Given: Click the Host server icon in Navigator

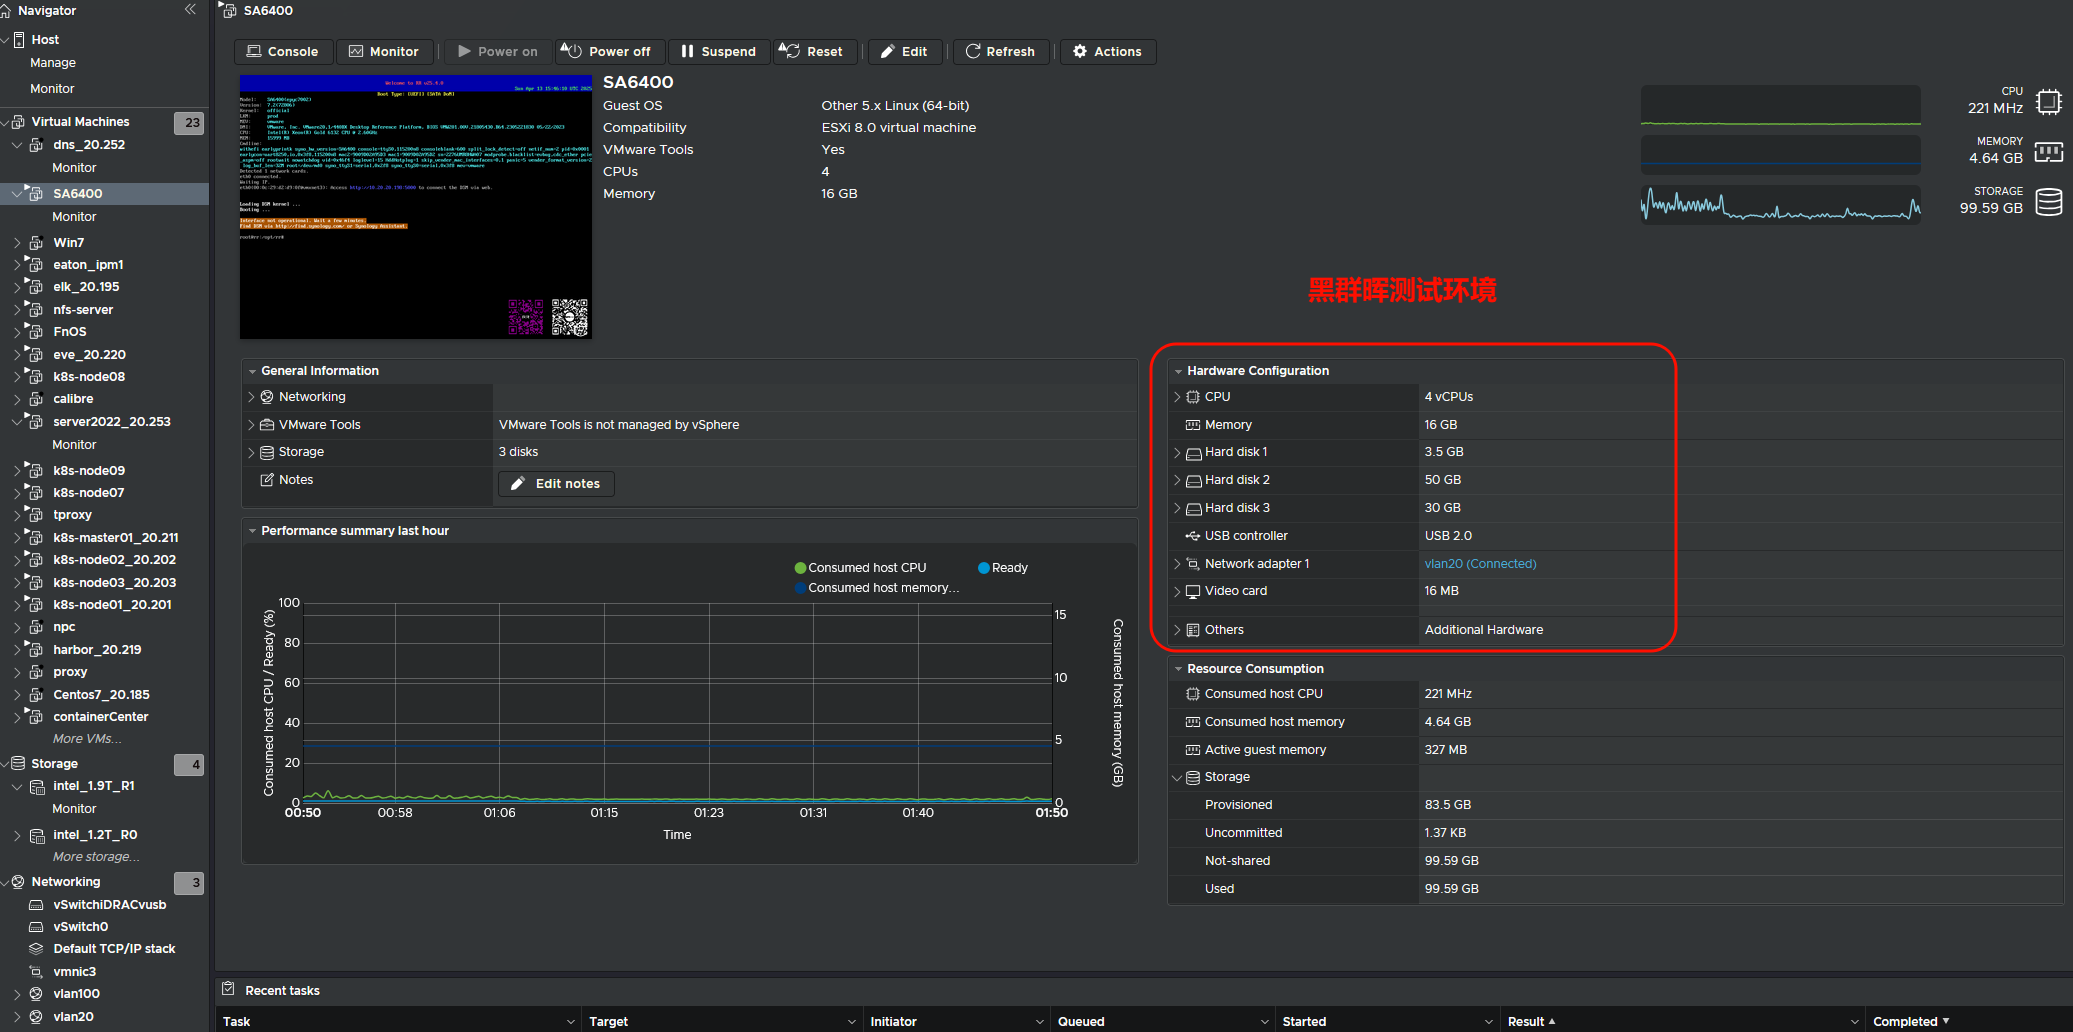Looking at the screenshot, I should [x=19, y=40].
